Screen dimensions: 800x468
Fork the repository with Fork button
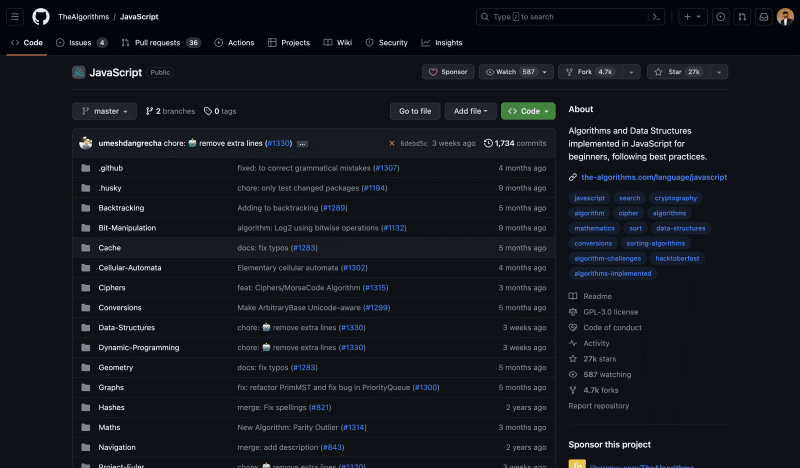tap(590, 72)
